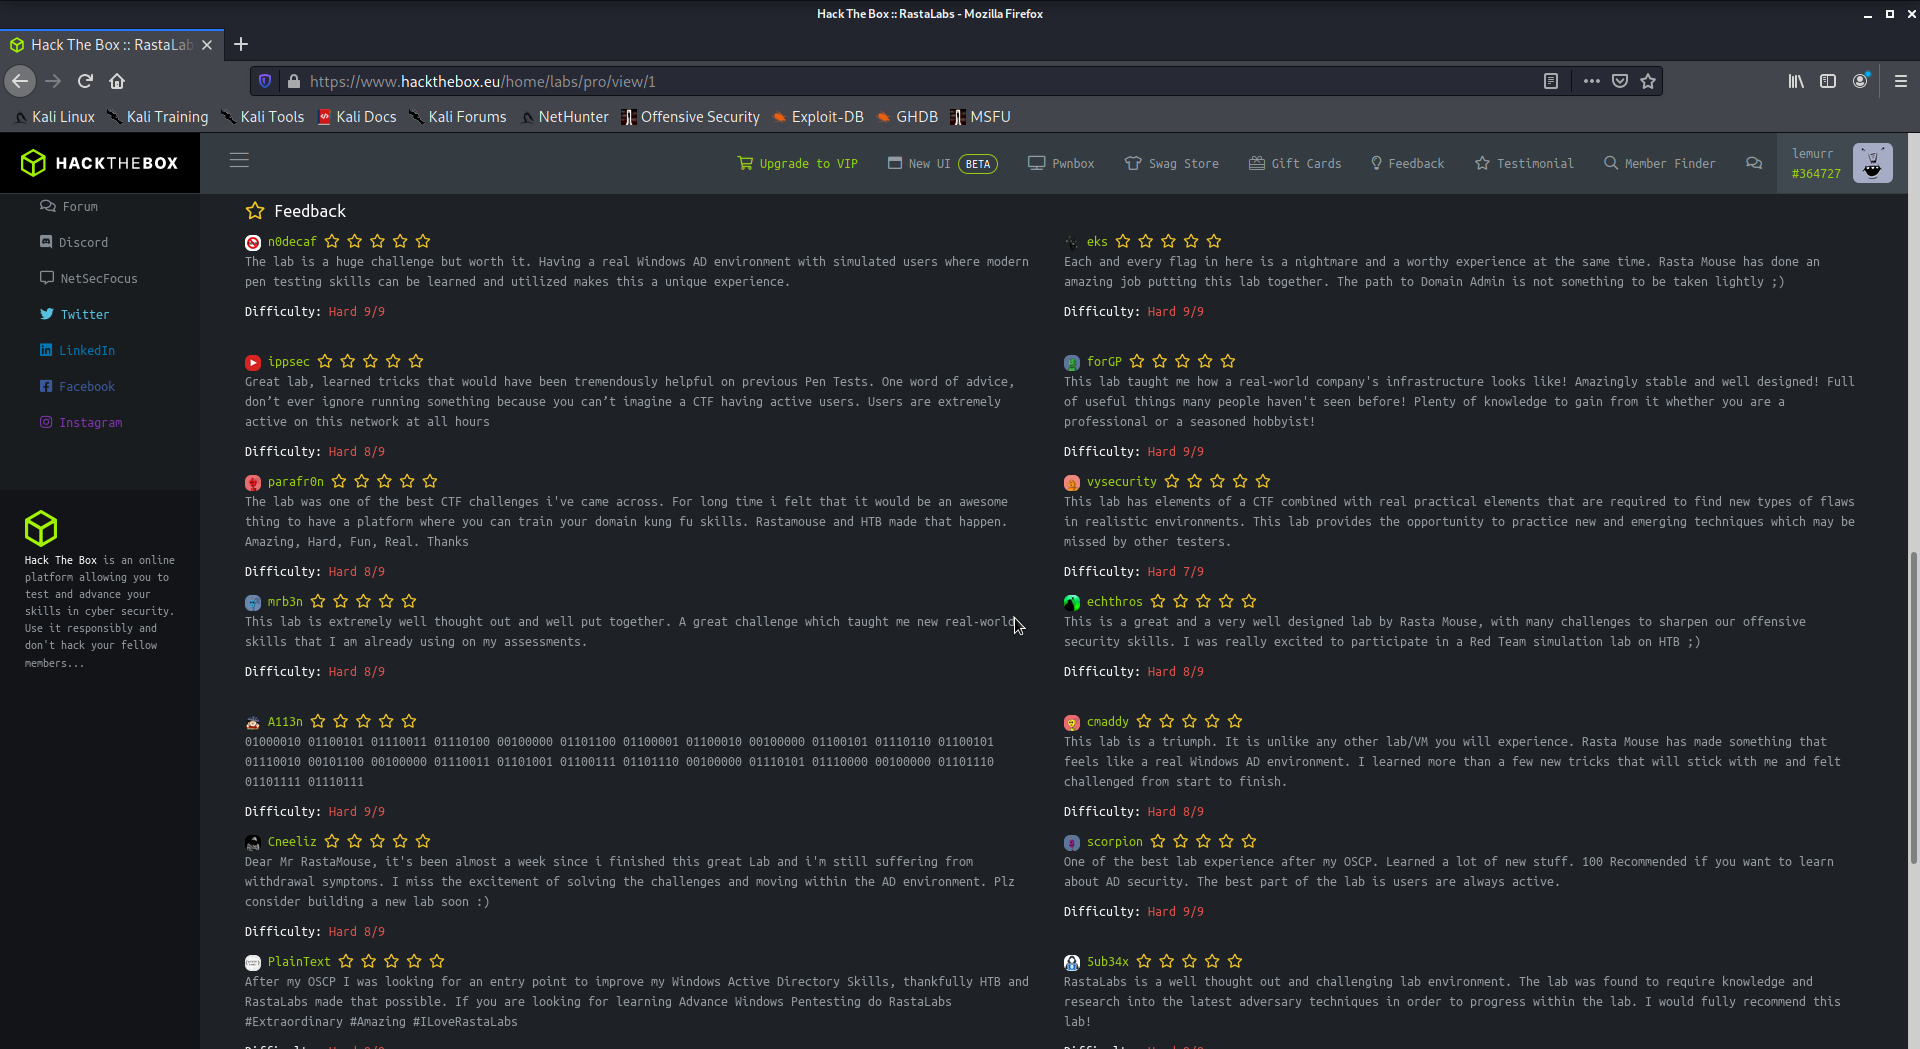This screenshot has width=1920, height=1049.
Task: Open parafr0n's profile
Action: click(x=296, y=482)
